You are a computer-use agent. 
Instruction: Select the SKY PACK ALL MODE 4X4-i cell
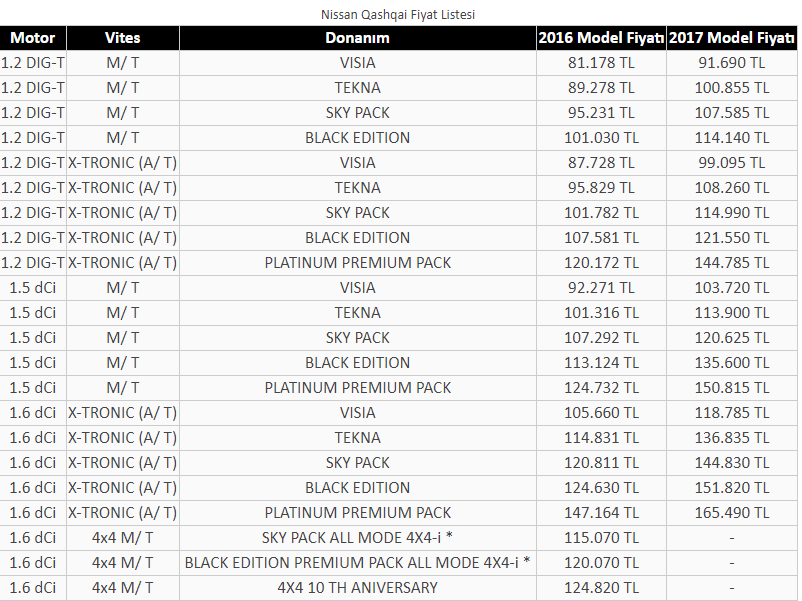tap(358, 538)
